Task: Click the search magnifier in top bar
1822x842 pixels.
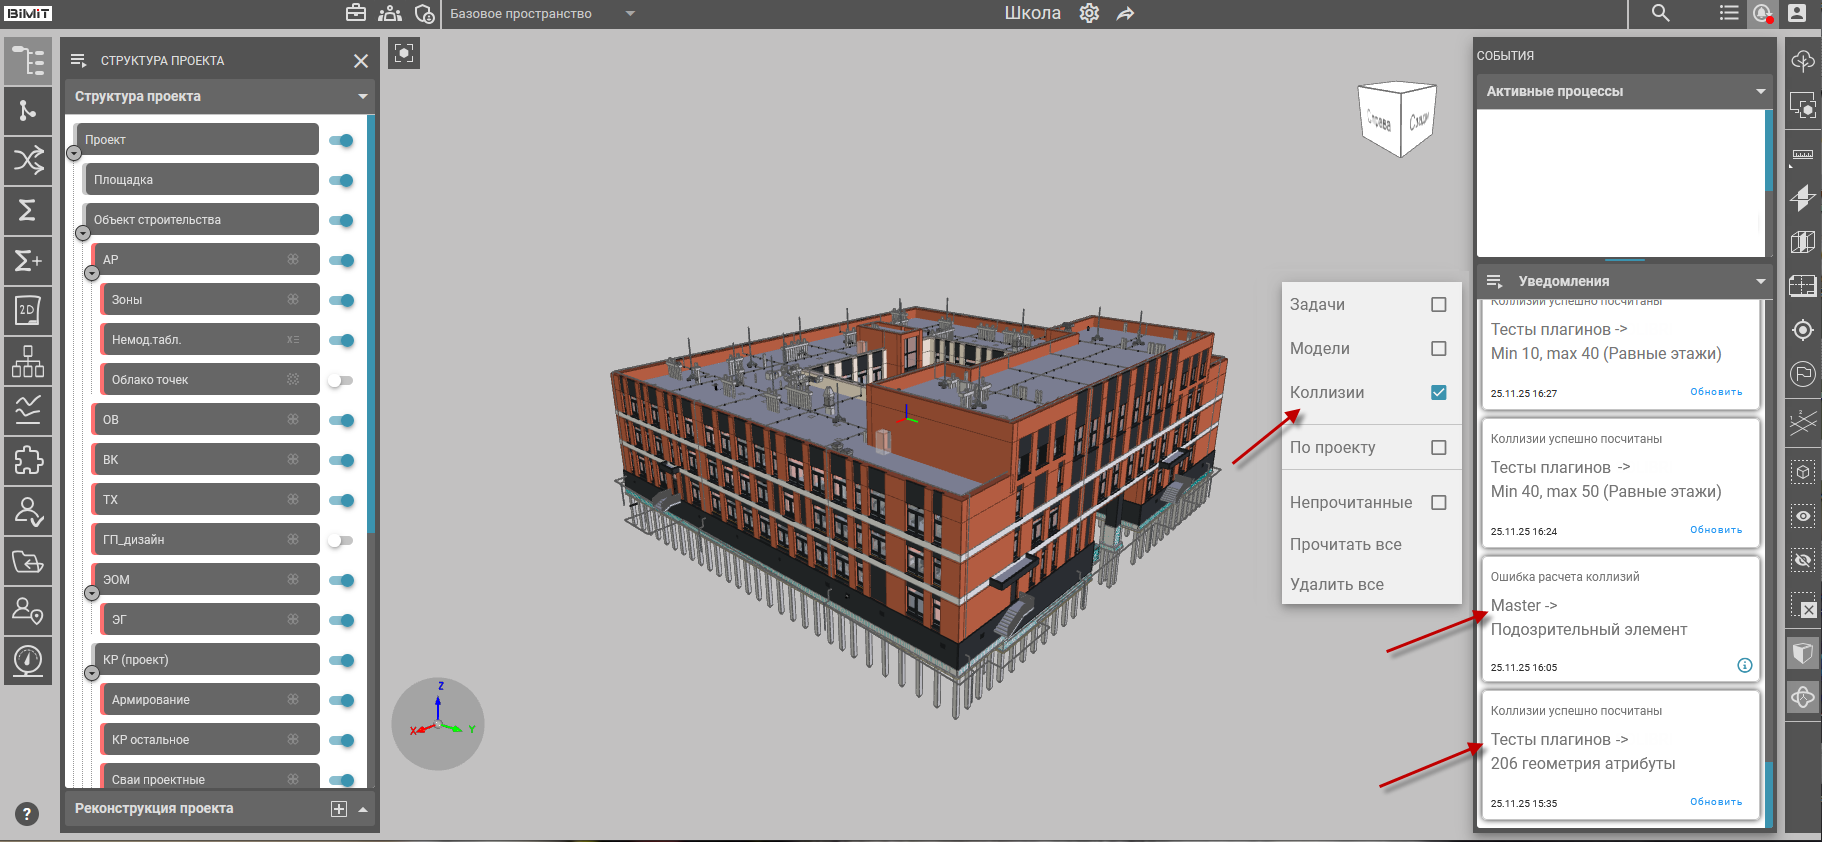Action: [x=1660, y=13]
